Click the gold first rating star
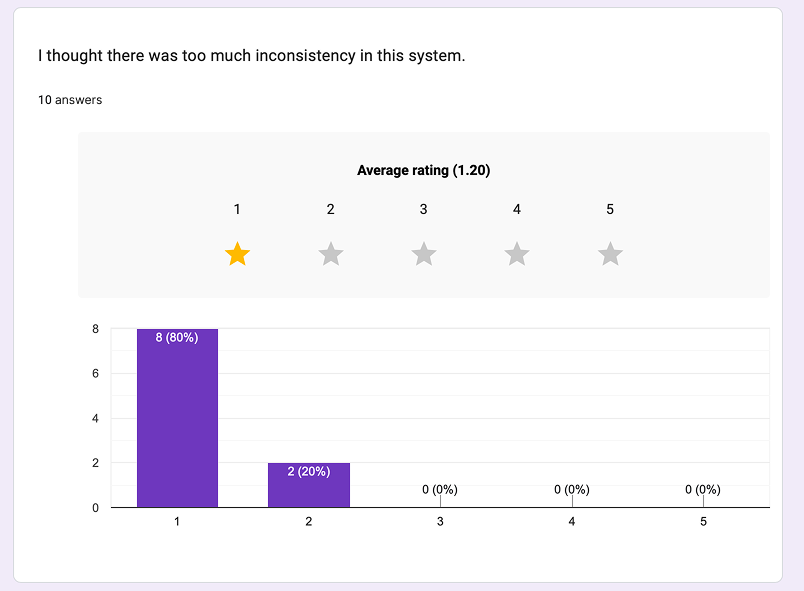 (x=237, y=255)
